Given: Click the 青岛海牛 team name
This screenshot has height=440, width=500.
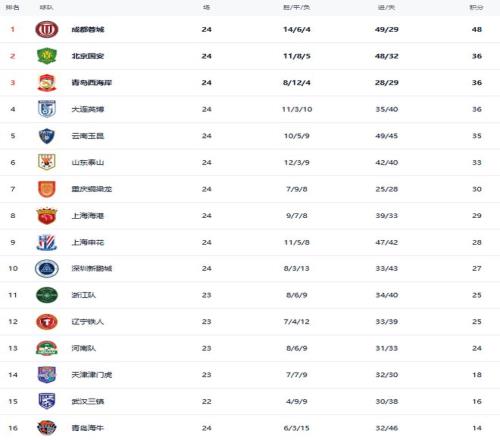Looking at the screenshot, I should coord(88,428).
